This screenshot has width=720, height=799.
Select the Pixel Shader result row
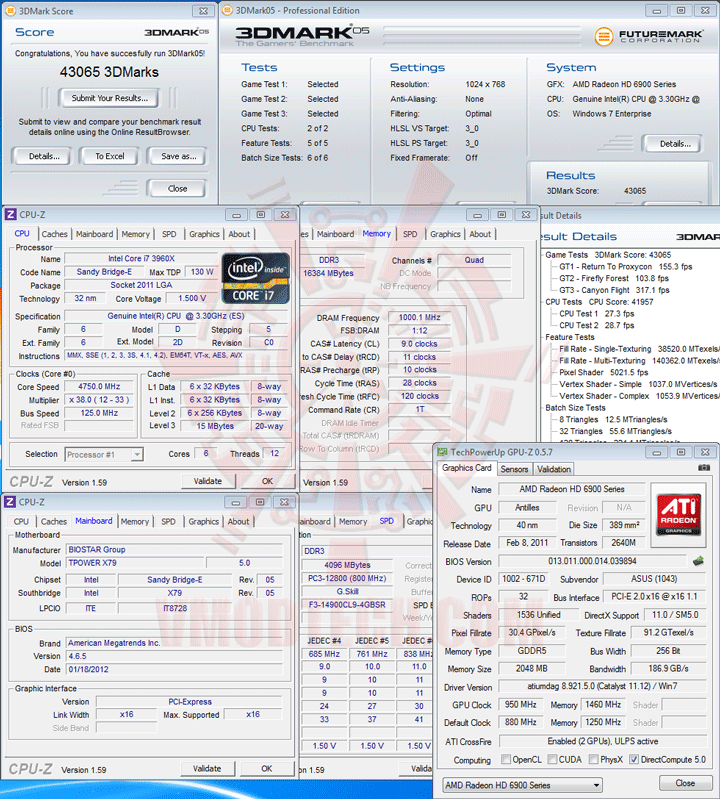click(x=603, y=372)
